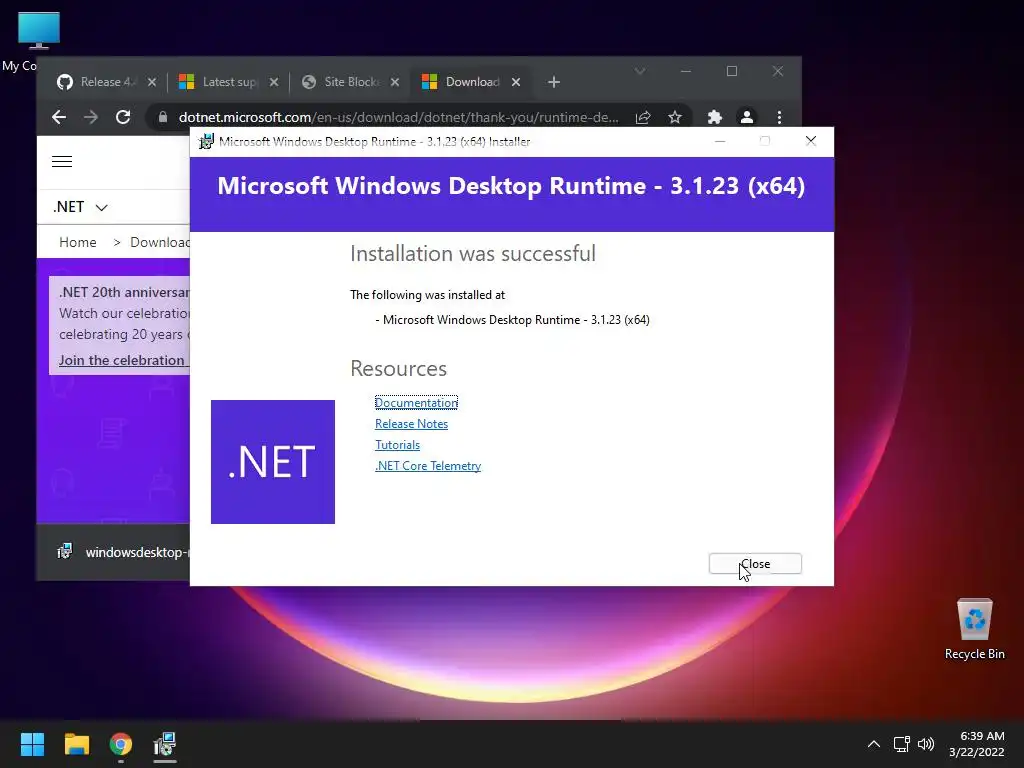This screenshot has width=1024, height=768.
Task: Click the site lock icon in address bar
Action: tap(163, 117)
